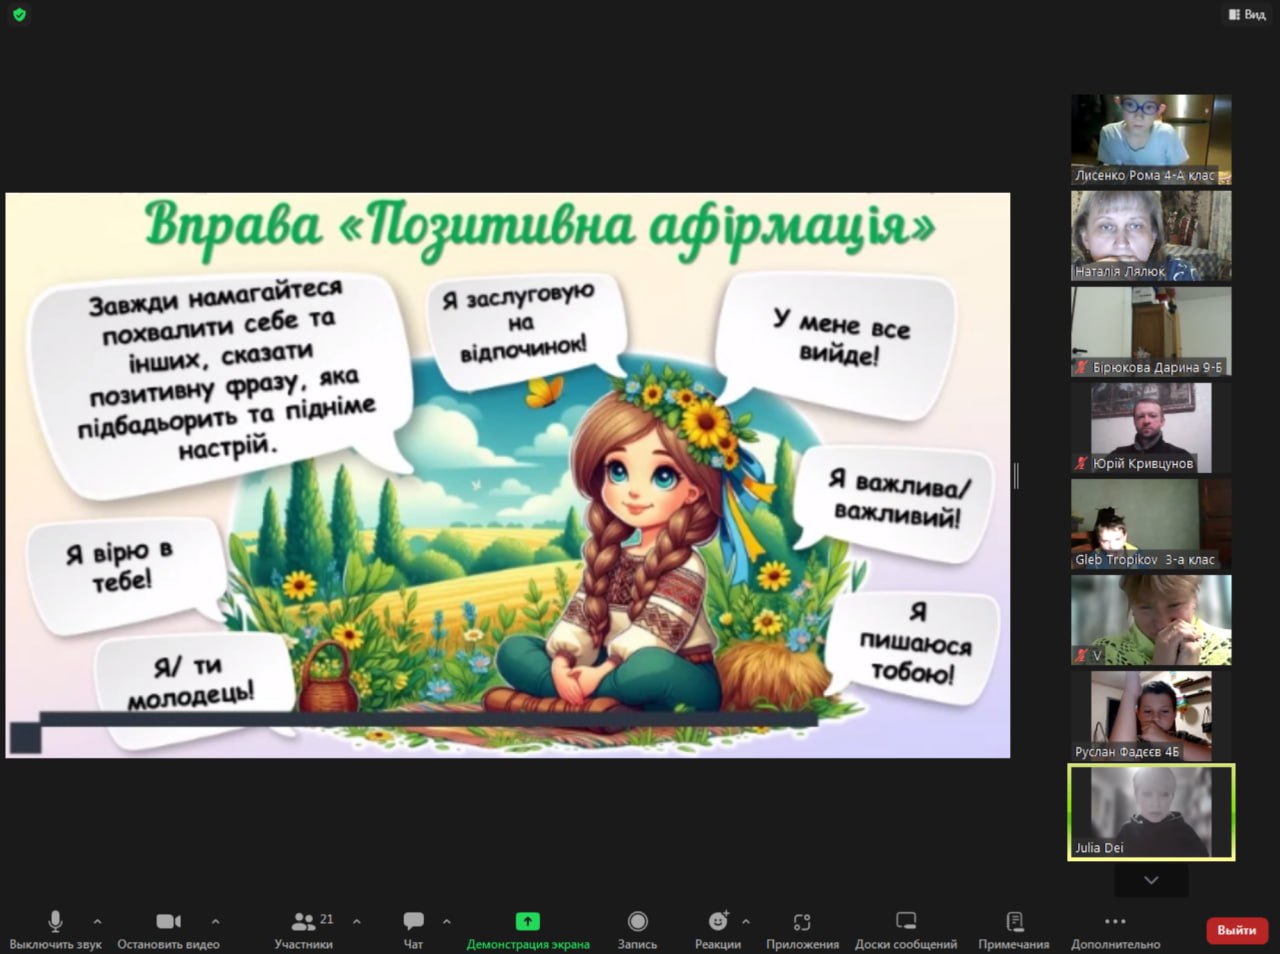Click the green encryption shield icon
The height and width of the screenshot is (954, 1280).
pos(19,15)
